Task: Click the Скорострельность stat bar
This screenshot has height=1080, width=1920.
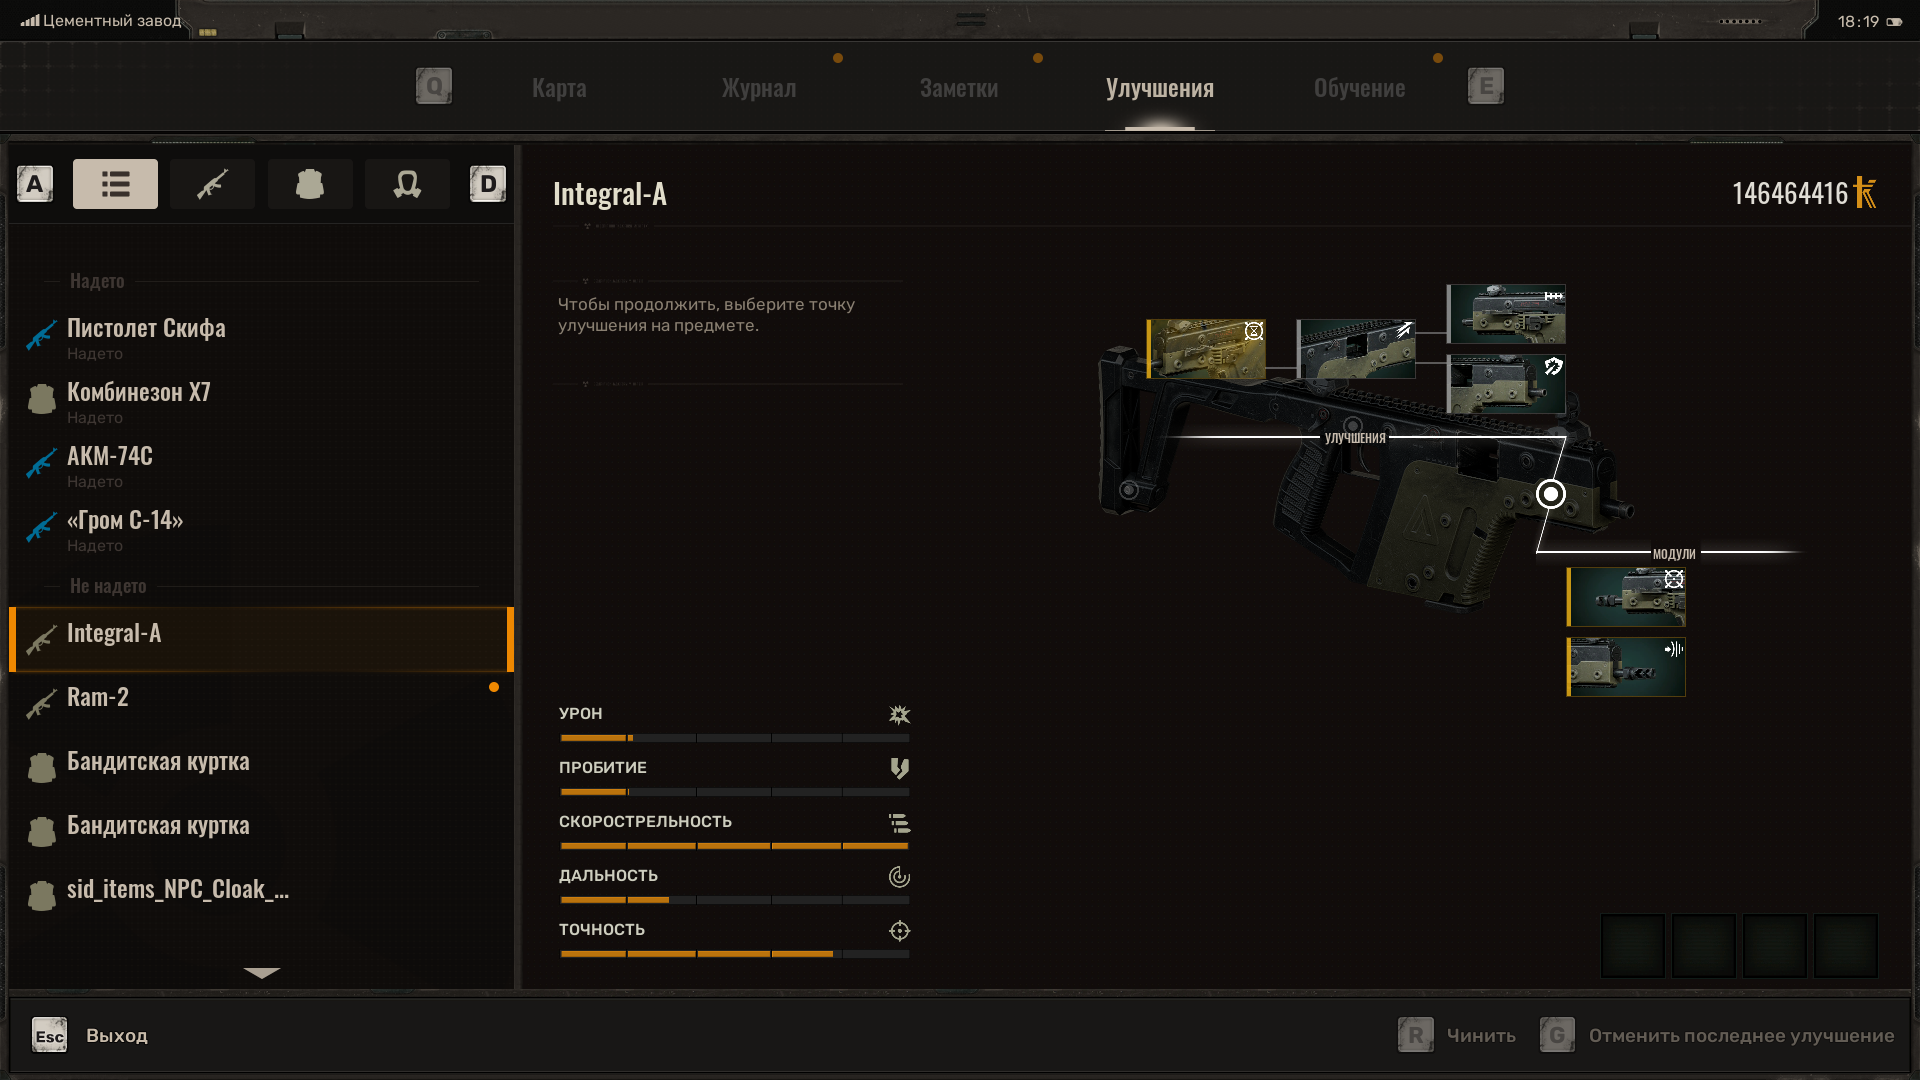Action: click(x=734, y=846)
